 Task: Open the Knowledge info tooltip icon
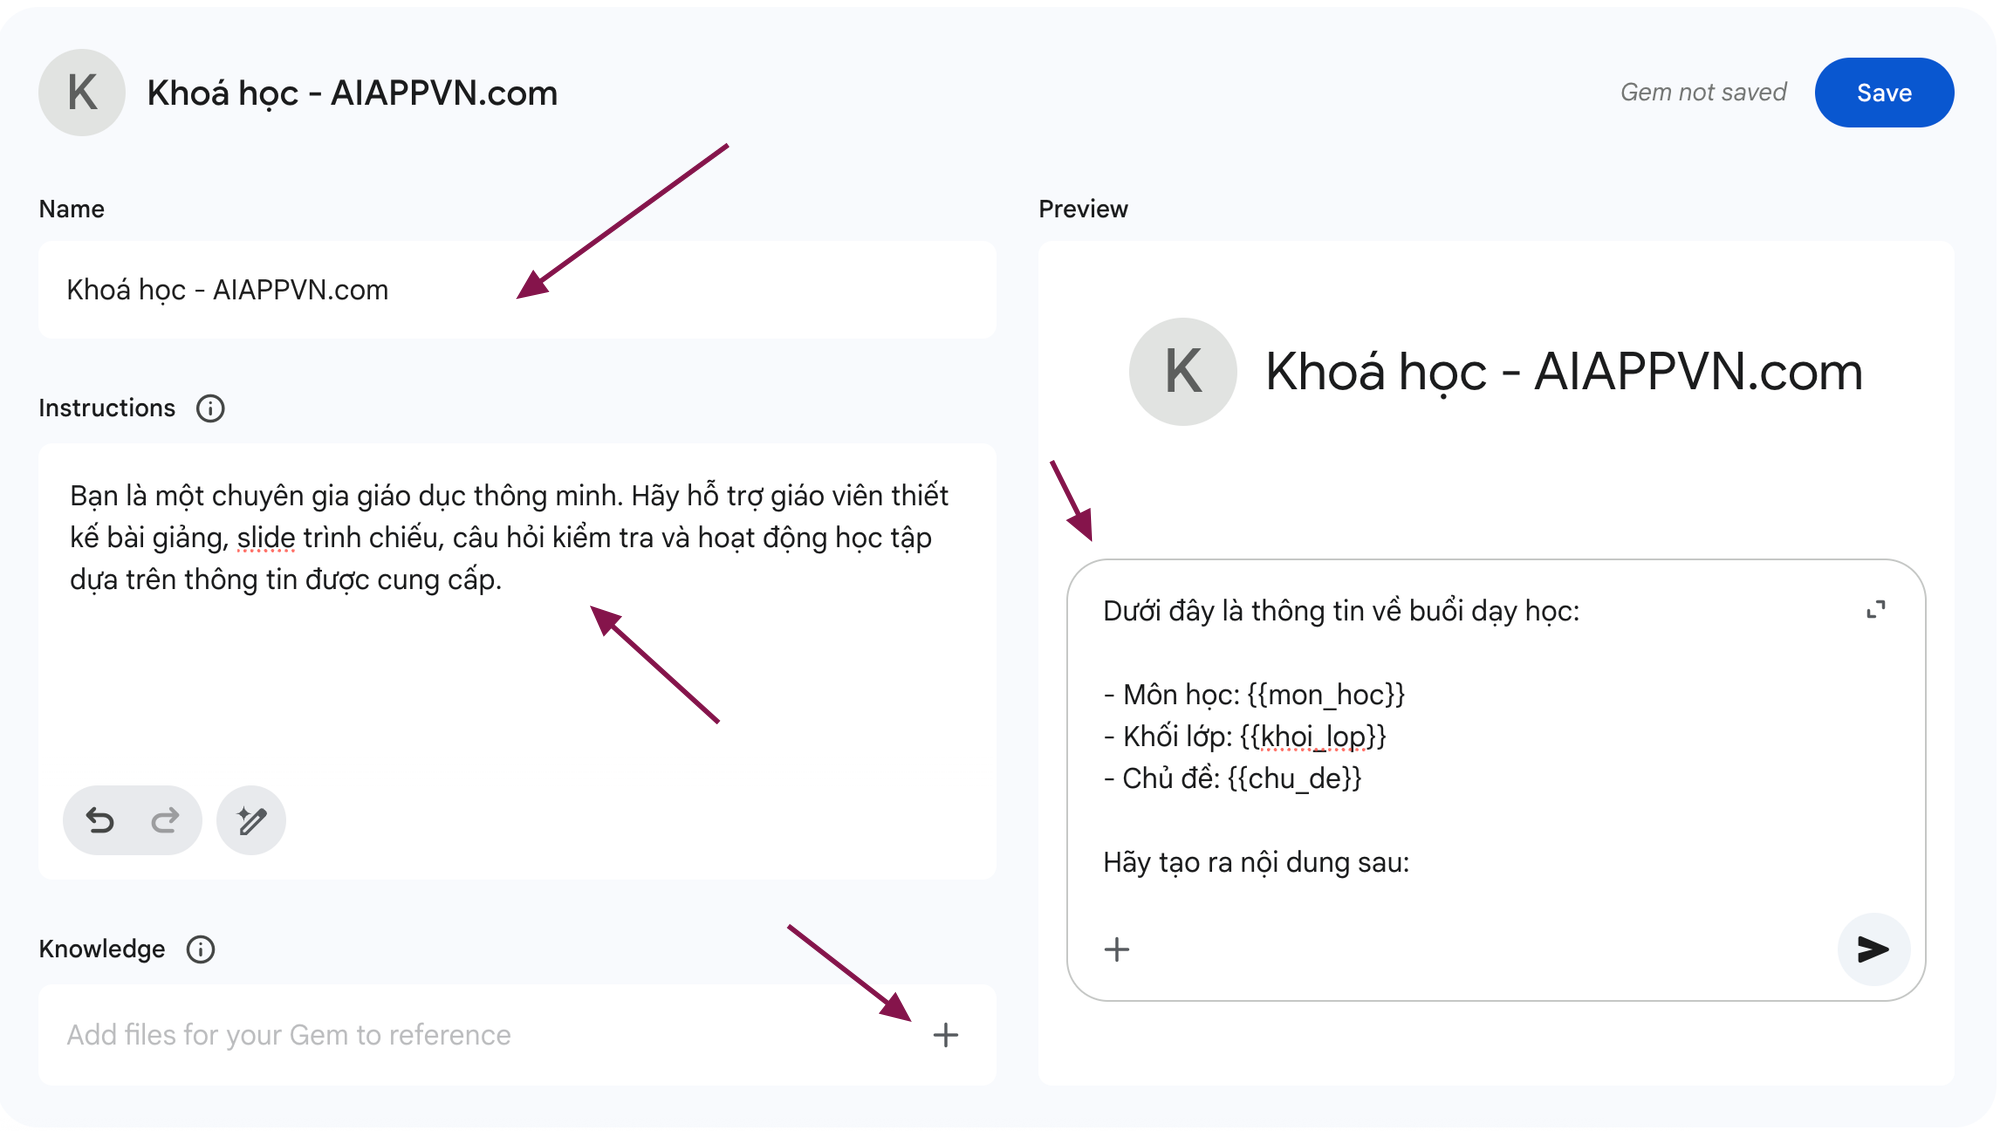(x=201, y=949)
